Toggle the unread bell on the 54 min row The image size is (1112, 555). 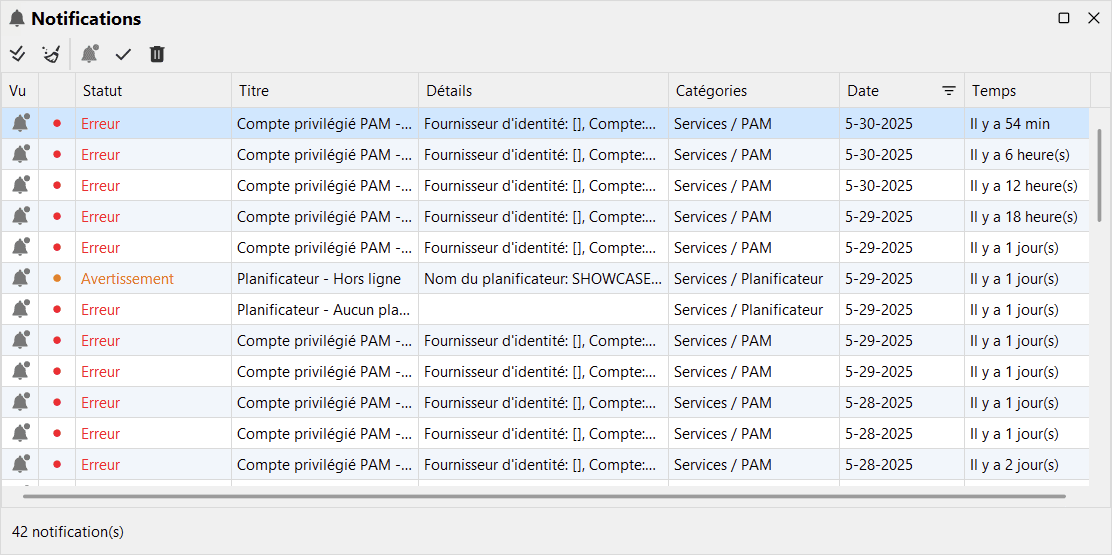click(20, 124)
